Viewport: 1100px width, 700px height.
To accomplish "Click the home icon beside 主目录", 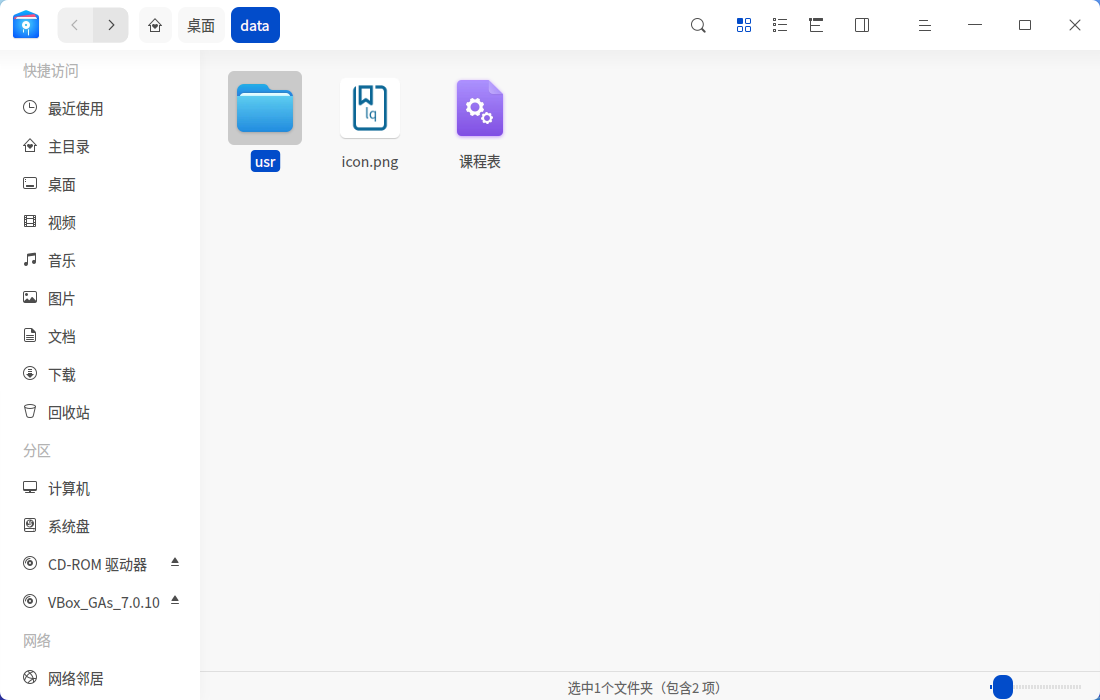I will click(x=29, y=145).
